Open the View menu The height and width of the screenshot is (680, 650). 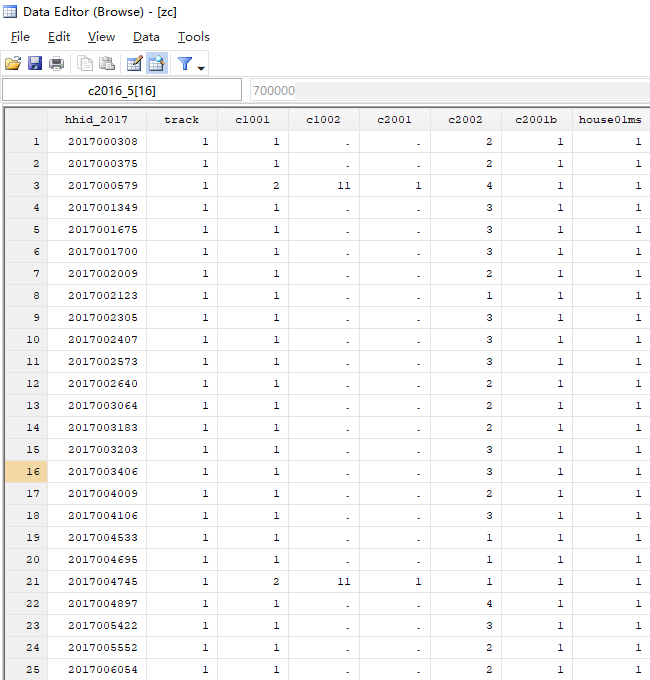click(x=101, y=37)
